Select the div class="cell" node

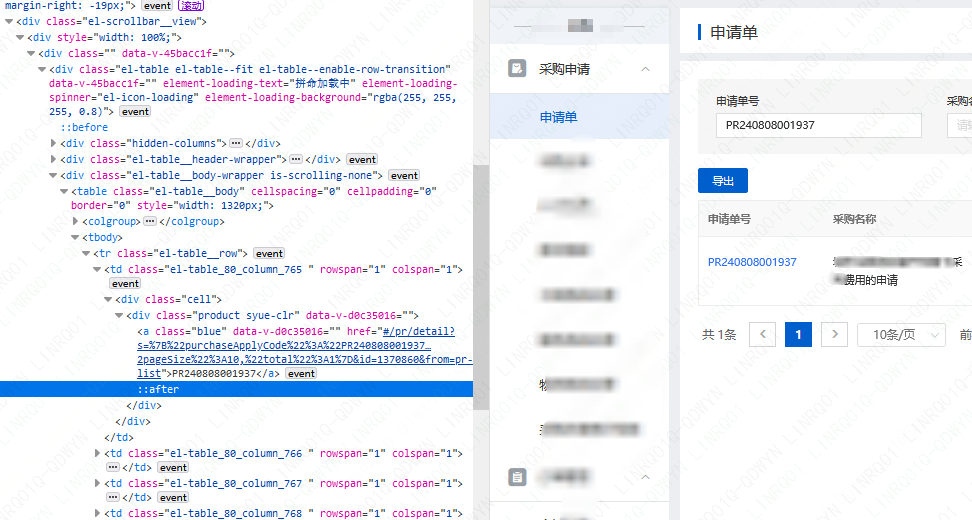[x=168, y=299]
